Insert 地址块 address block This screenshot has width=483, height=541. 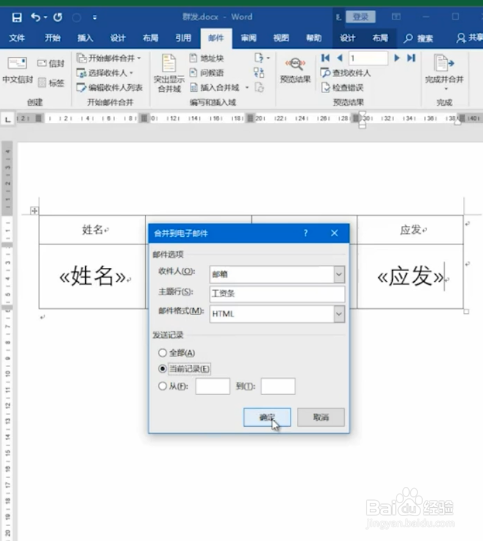207,58
